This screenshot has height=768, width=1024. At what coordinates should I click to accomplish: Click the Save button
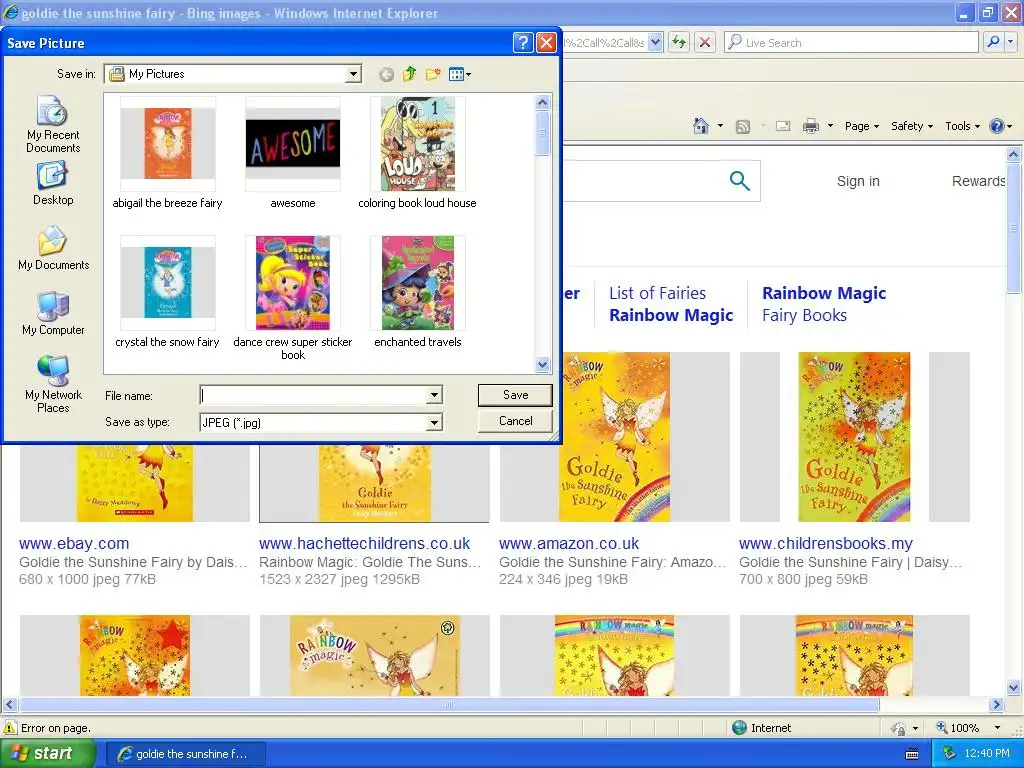pyautogui.click(x=515, y=395)
